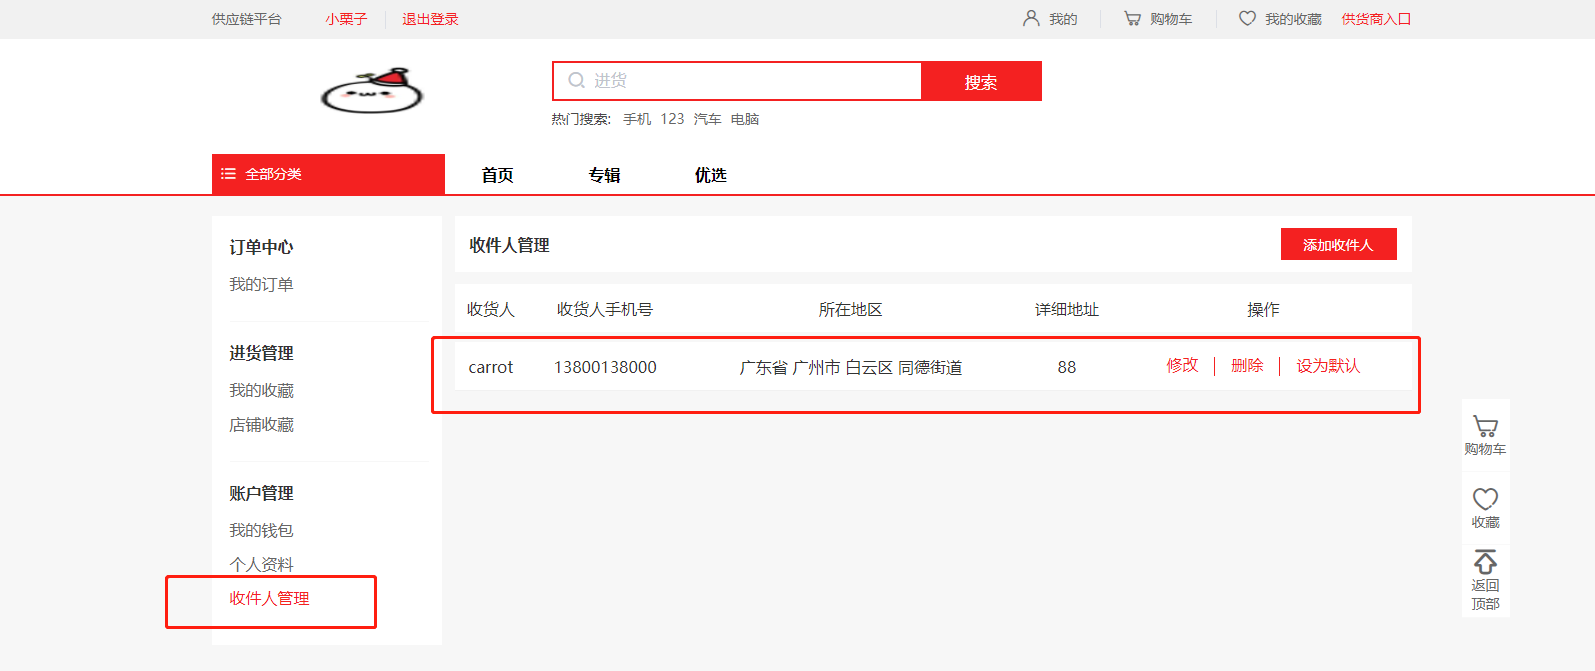Click the user profile icon in the top bar
The image size is (1595, 671).
point(1031,19)
